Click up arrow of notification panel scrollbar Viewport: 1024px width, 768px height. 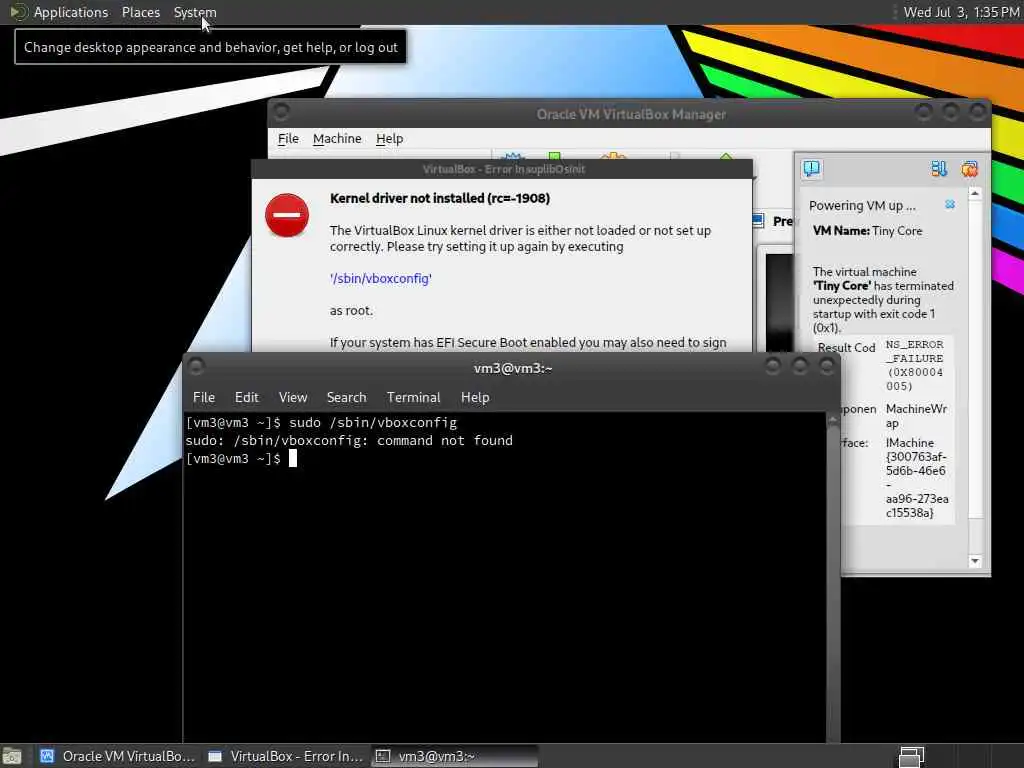[975, 194]
